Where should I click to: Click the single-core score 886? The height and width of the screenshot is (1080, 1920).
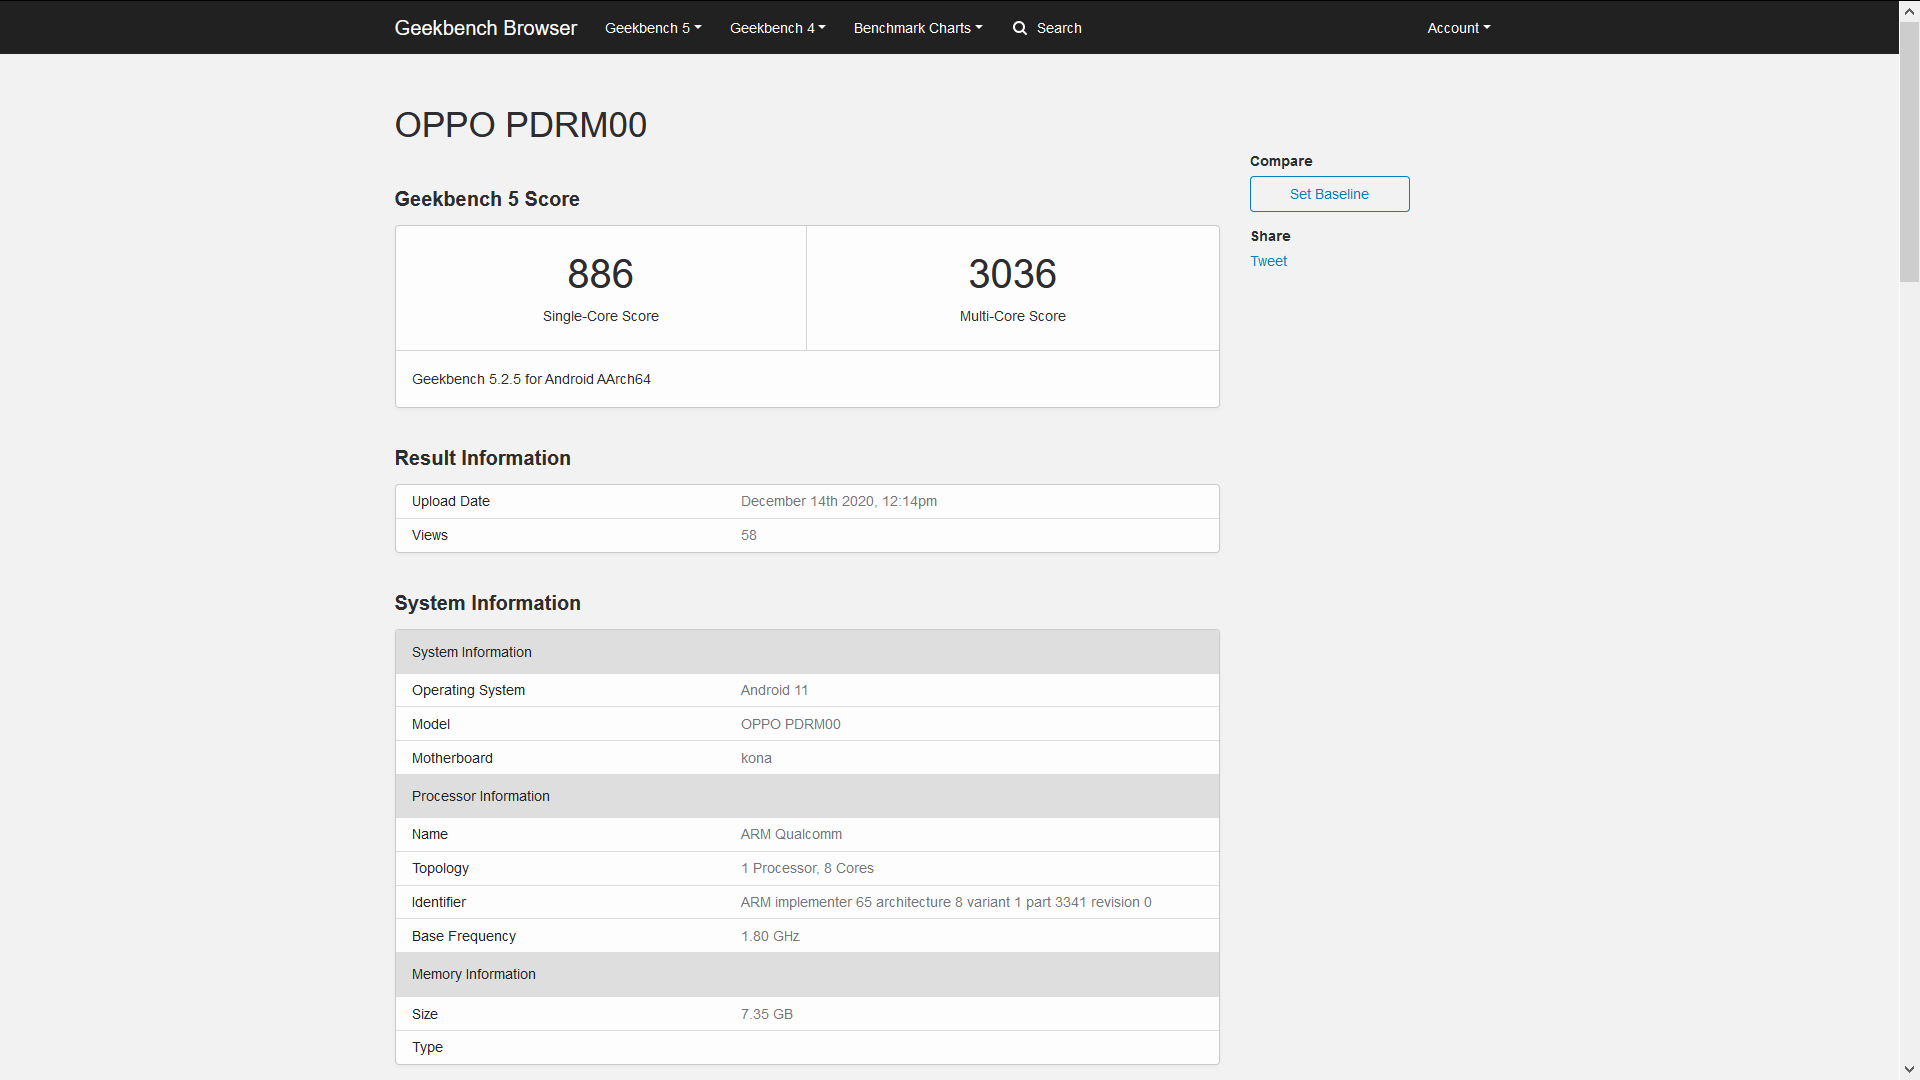[x=600, y=274]
